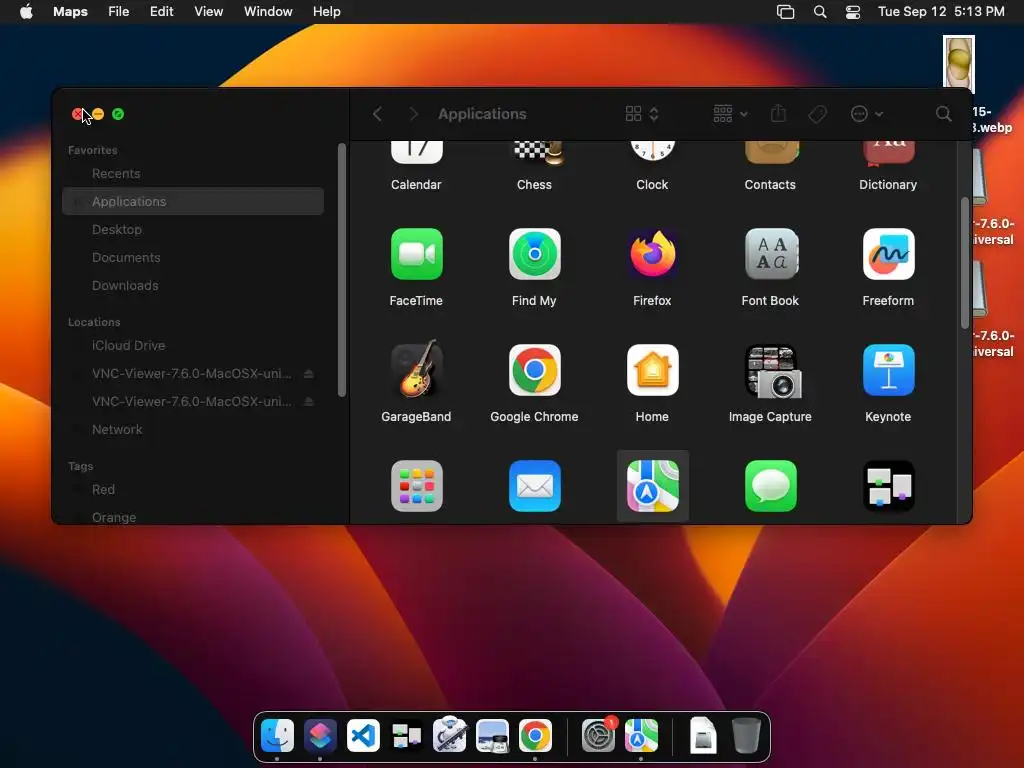Open Trash from the Dock

(746, 735)
